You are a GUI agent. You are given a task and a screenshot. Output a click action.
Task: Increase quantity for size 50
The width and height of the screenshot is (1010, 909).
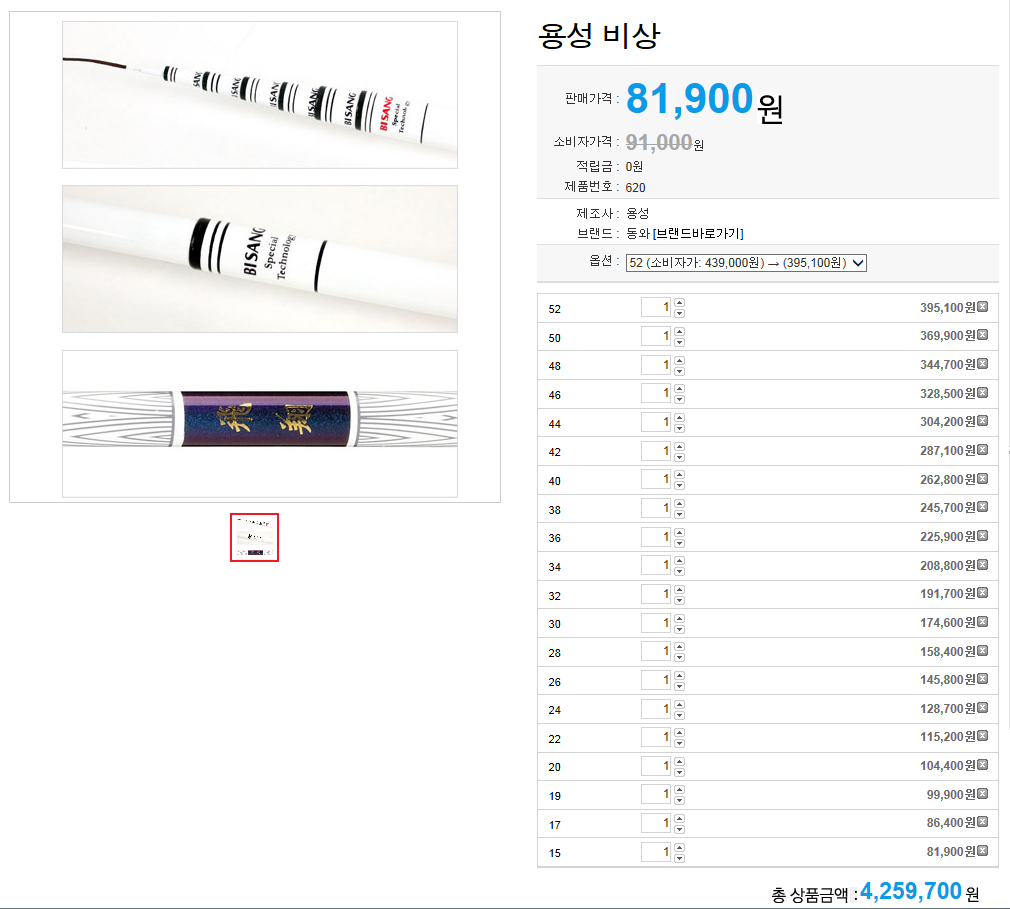click(x=679, y=331)
